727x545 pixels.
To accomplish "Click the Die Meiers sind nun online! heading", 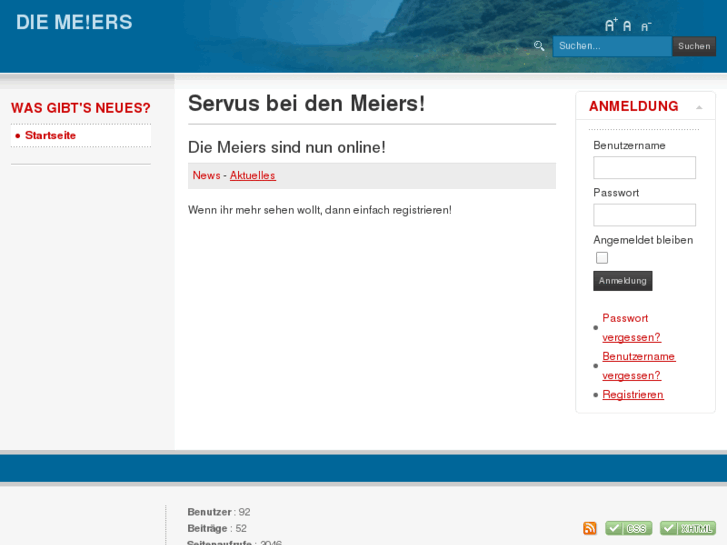I will (287, 147).
